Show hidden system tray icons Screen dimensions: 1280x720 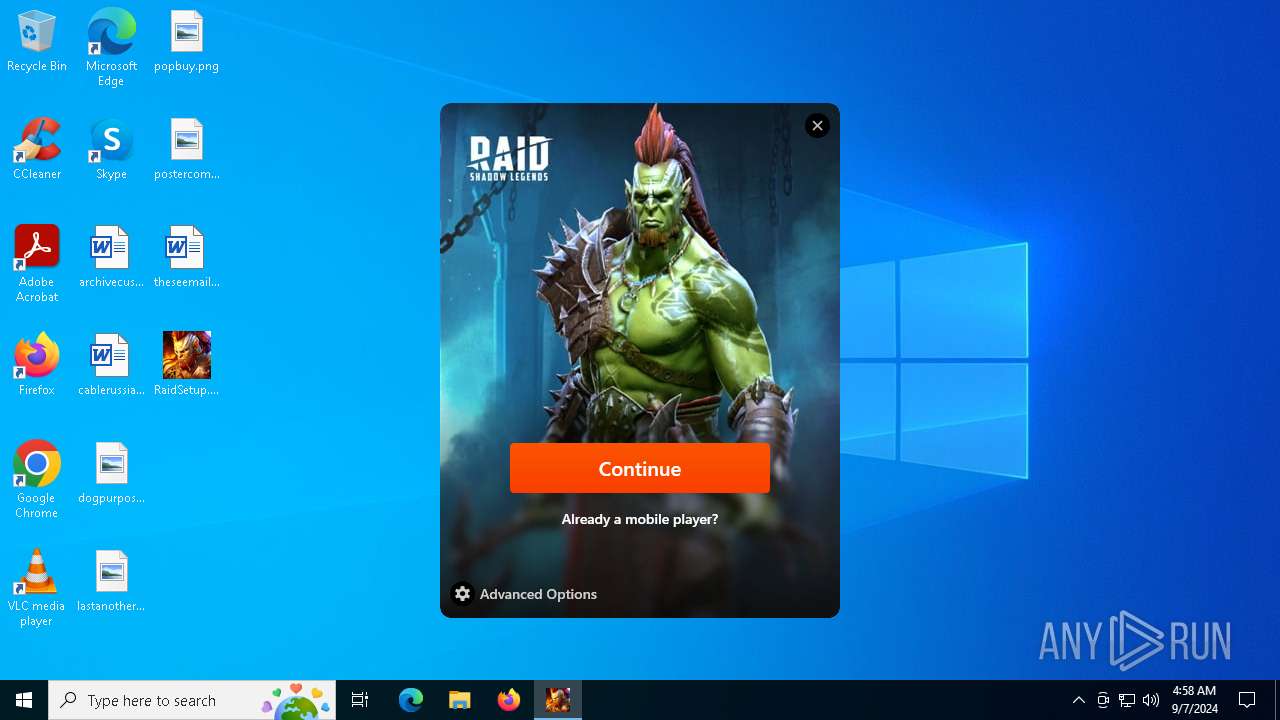(x=1079, y=700)
